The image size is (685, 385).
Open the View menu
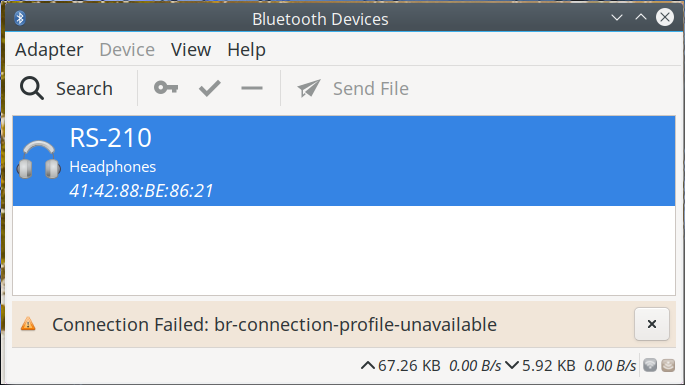(x=191, y=49)
